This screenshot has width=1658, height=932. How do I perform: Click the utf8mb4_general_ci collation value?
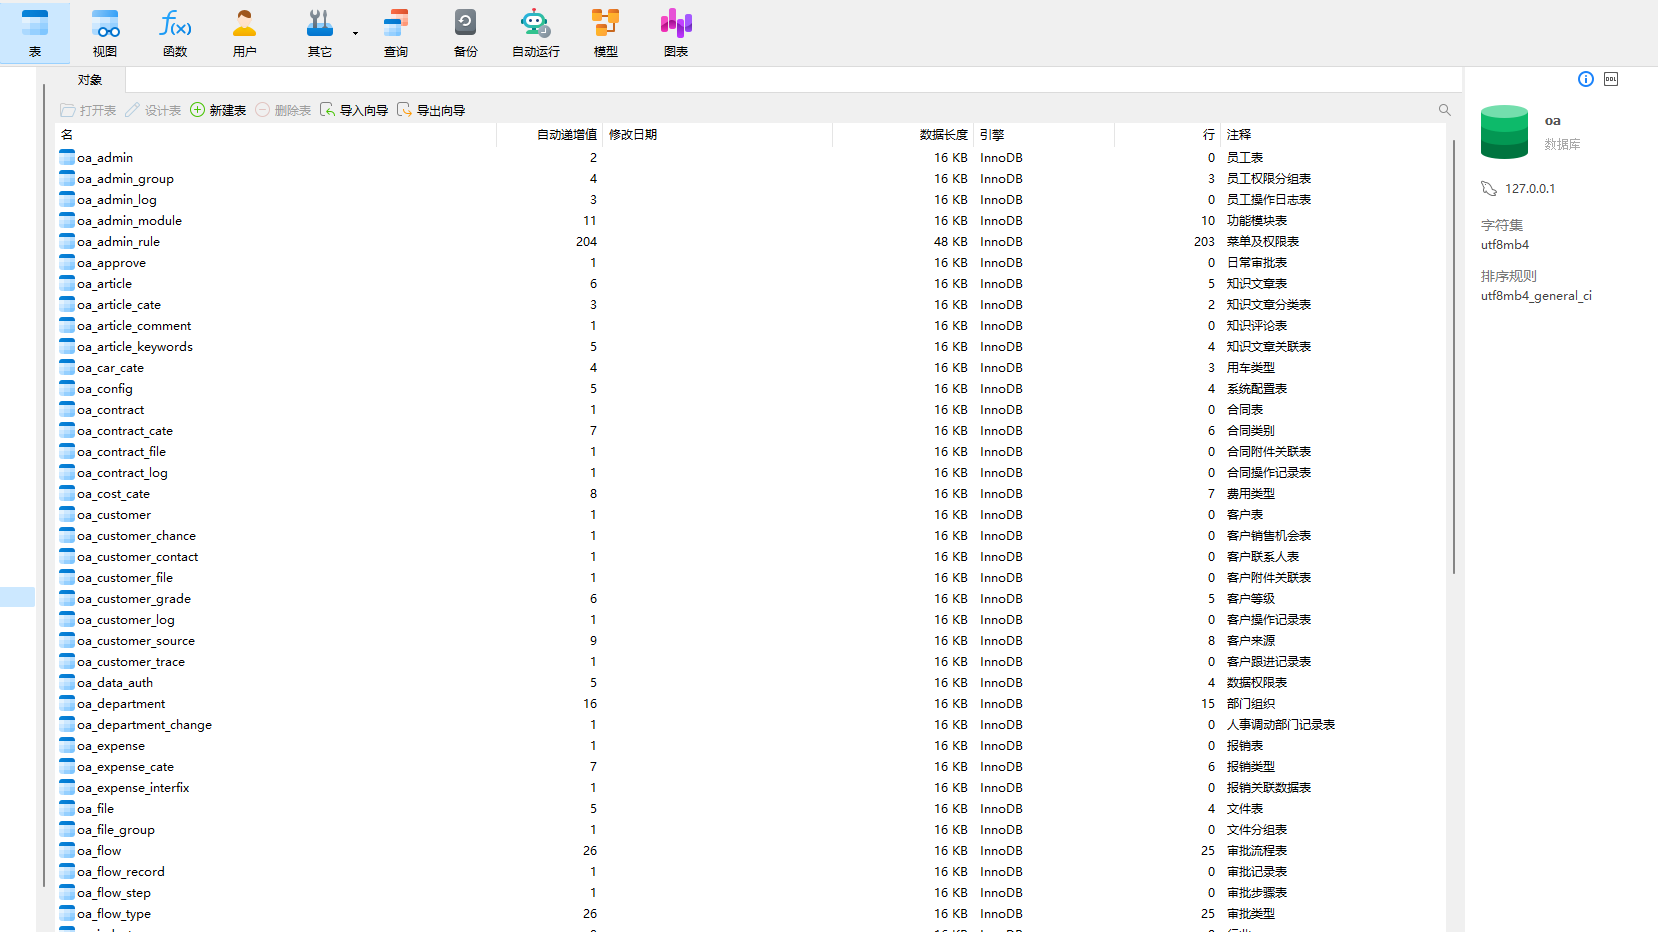(1536, 296)
